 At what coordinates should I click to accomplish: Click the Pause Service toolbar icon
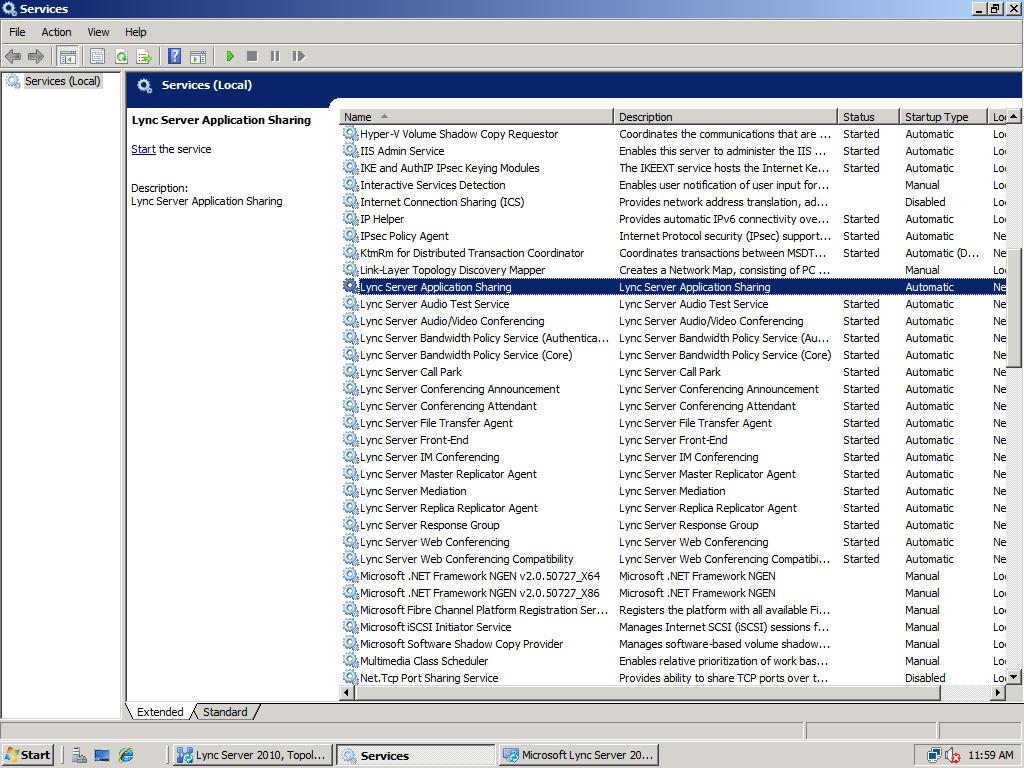point(275,56)
